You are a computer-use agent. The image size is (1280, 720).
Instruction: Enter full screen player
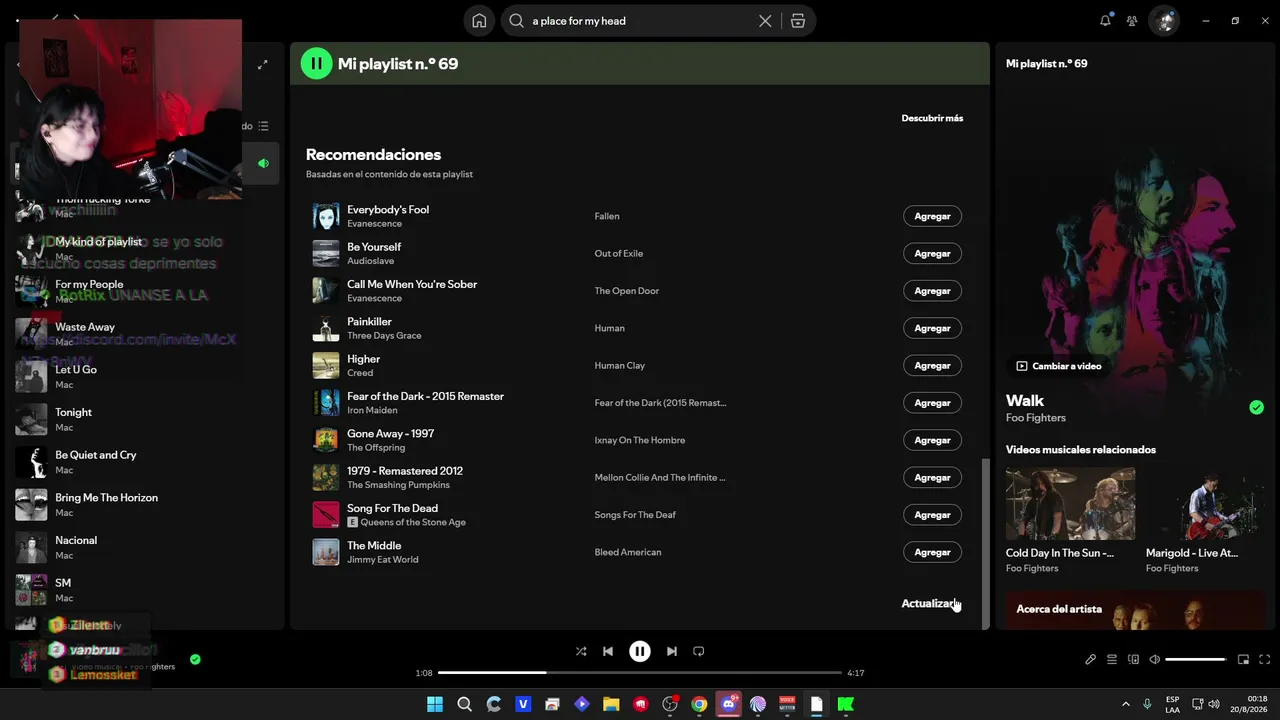coord(1265,660)
